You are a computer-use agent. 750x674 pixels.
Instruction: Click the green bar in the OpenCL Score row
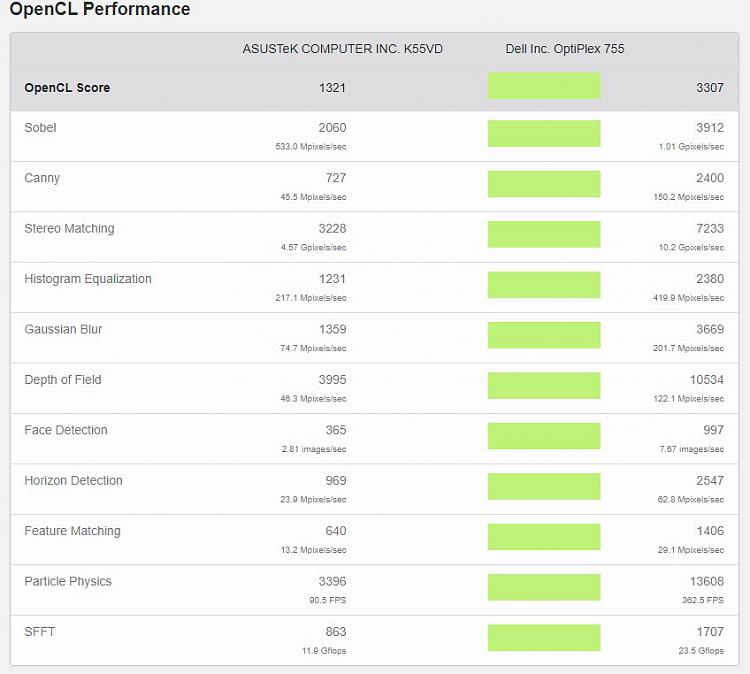[544, 86]
